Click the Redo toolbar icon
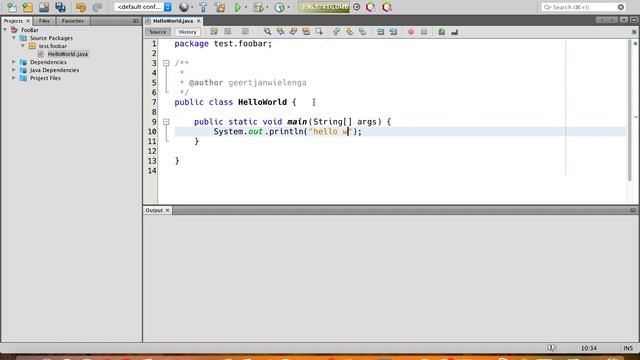 coord(97,7)
